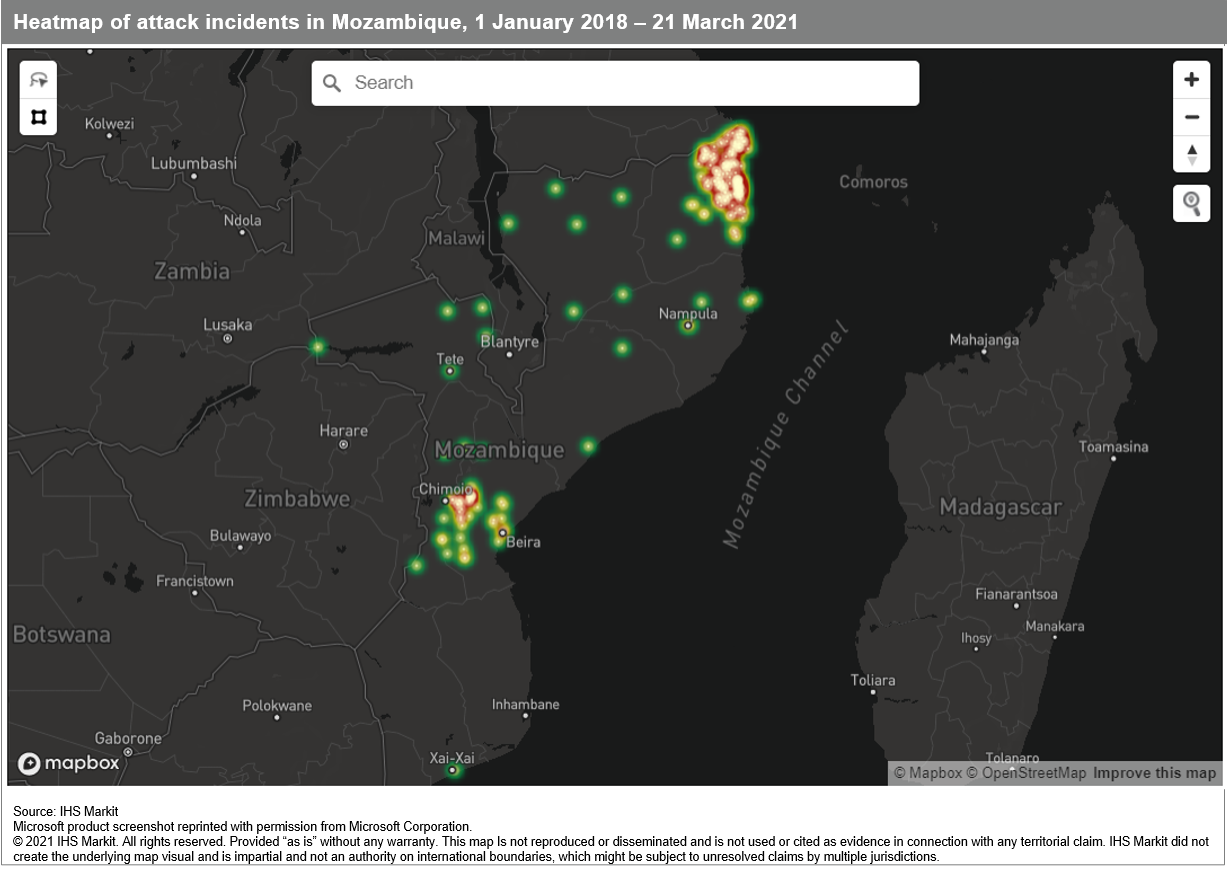The height and width of the screenshot is (891, 1227).
Task: Open the Improve this map link
Action: pyautogui.click(x=1154, y=773)
